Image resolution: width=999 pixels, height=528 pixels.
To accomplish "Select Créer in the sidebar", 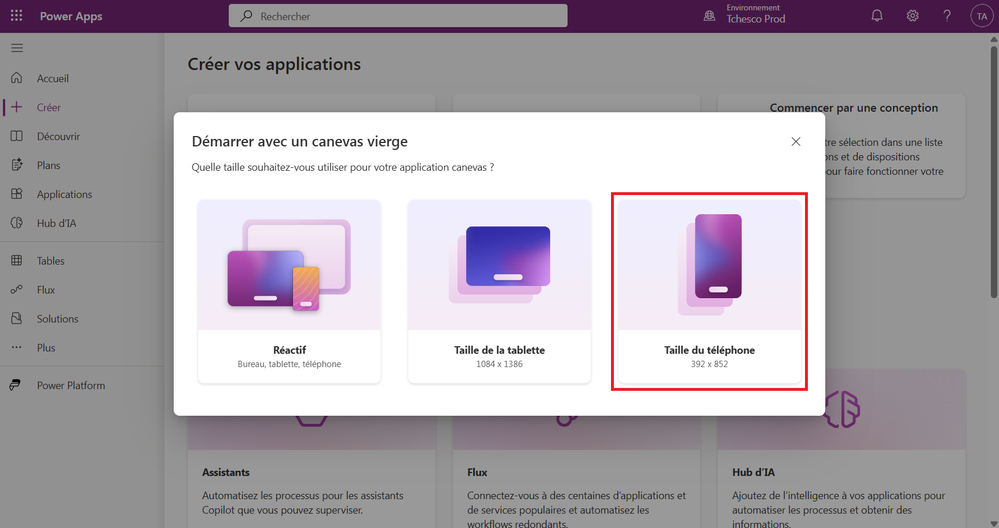I will 48,108.
